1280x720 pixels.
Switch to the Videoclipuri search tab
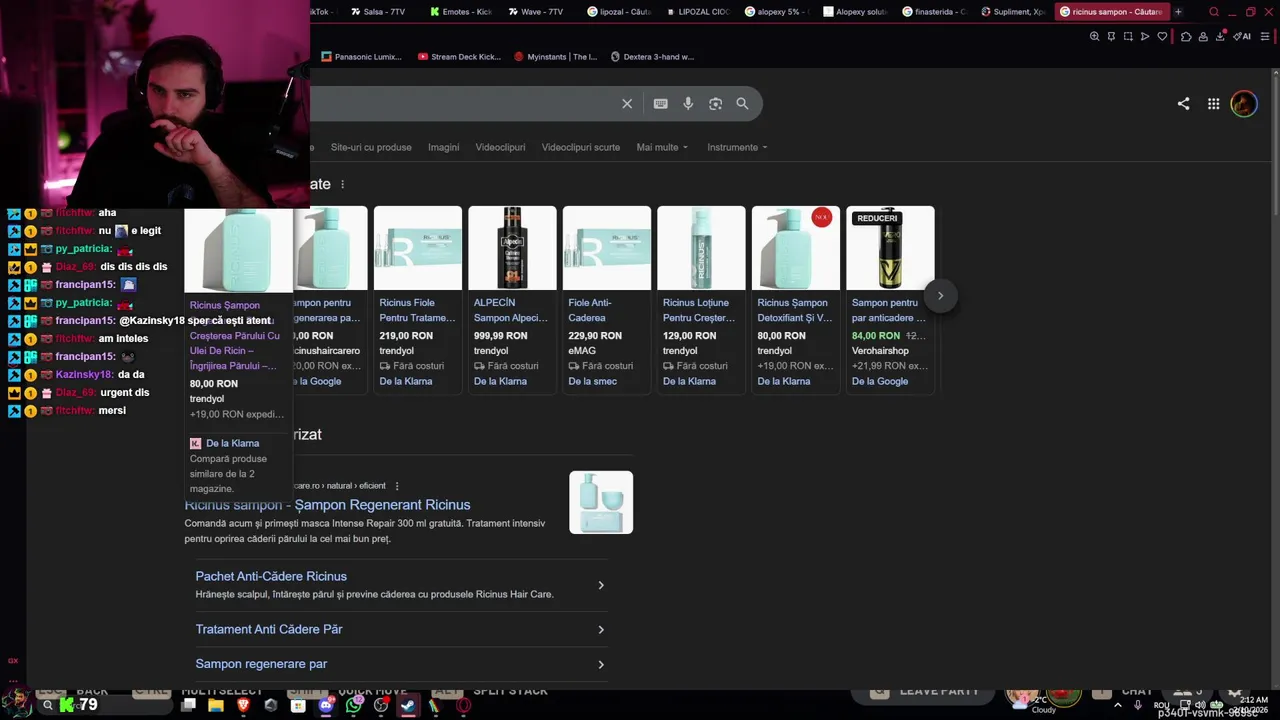(x=500, y=147)
